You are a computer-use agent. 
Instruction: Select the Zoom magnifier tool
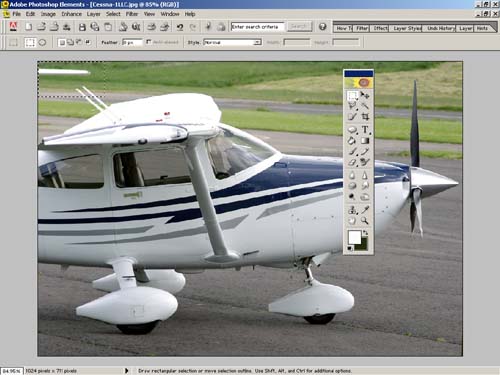pyautogui.click(x=365, y=220)
